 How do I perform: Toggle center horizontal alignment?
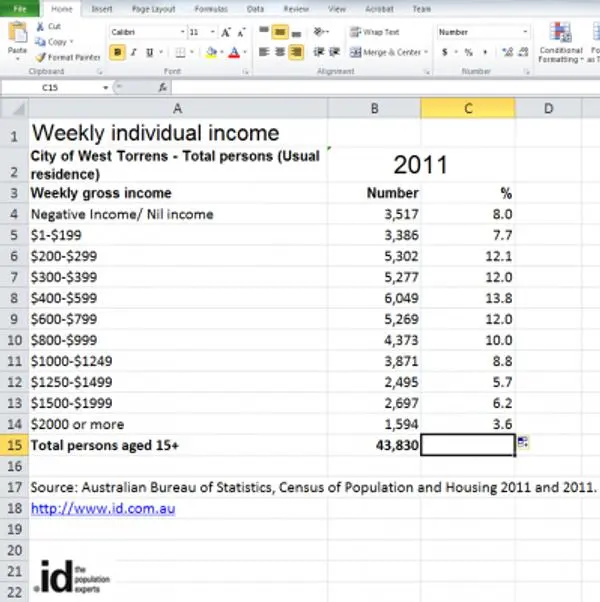coord(280,52)
